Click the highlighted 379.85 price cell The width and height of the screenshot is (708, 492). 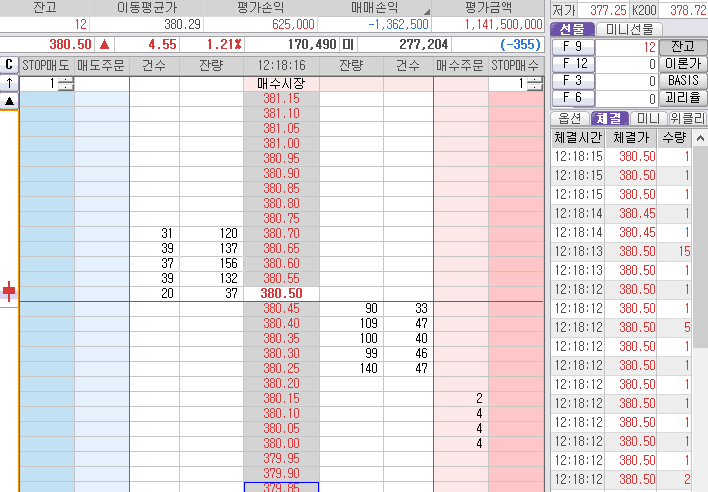pos(281,487)
